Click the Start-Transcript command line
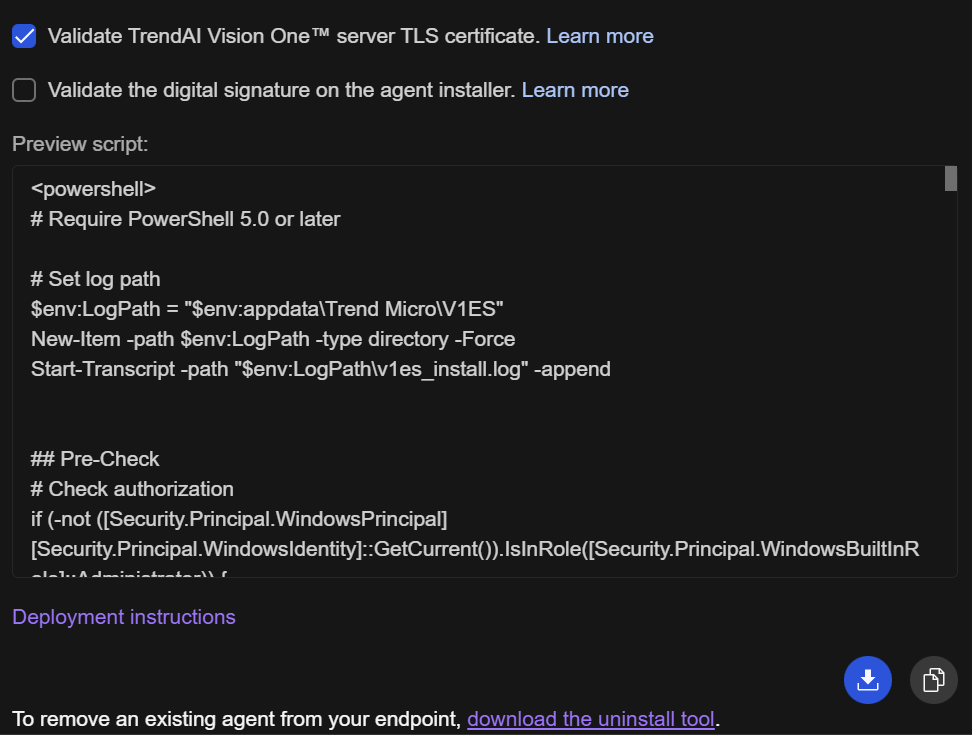972x735 pixels. click(320, 369)
